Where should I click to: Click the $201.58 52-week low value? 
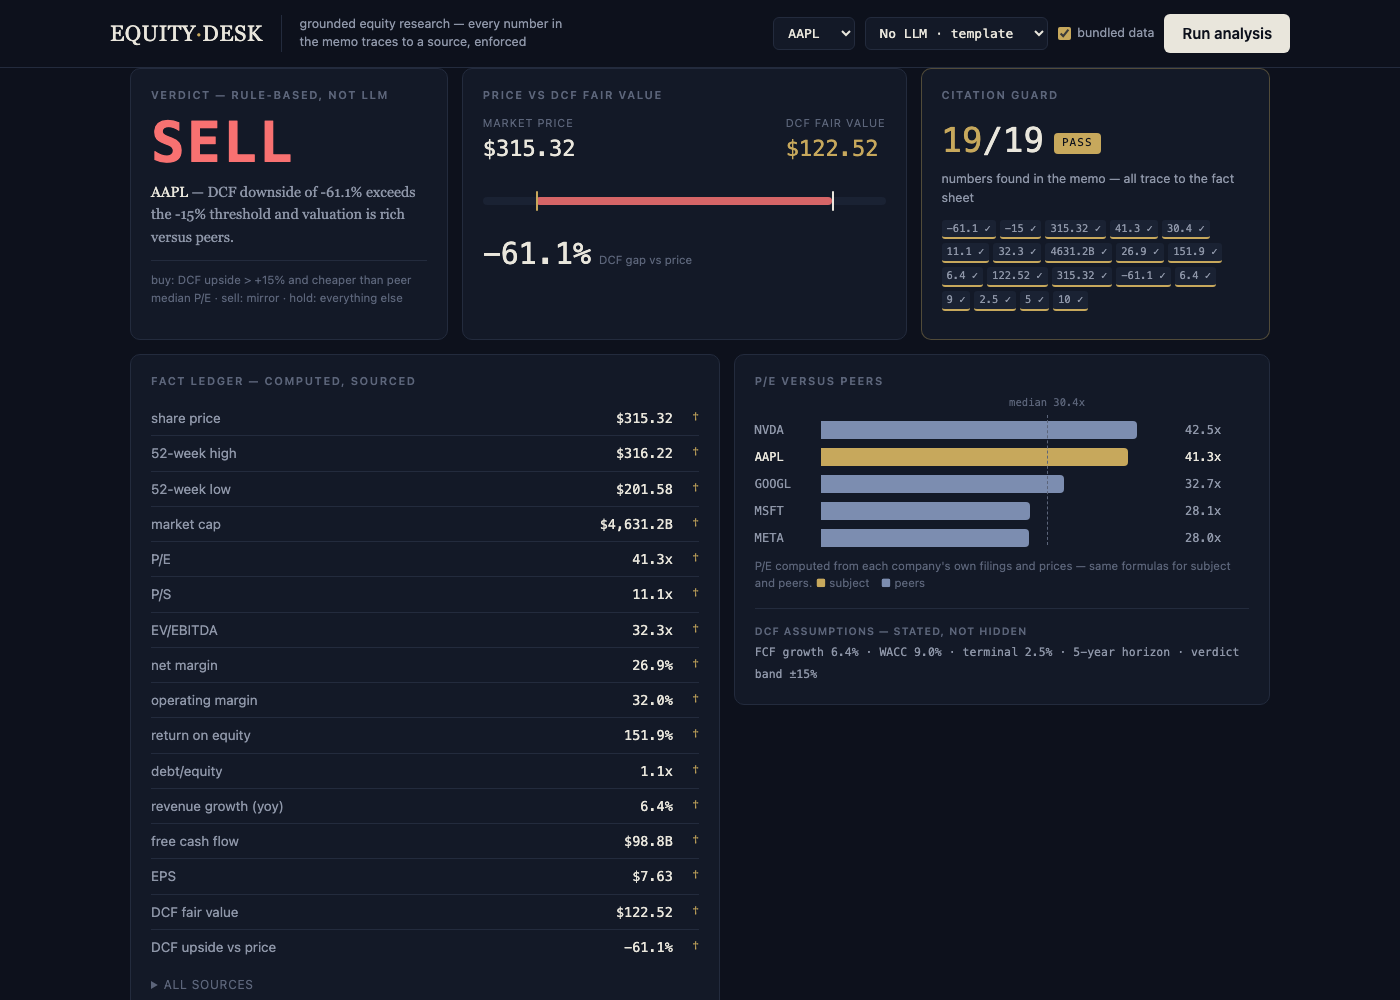click(x=644, y=489)
